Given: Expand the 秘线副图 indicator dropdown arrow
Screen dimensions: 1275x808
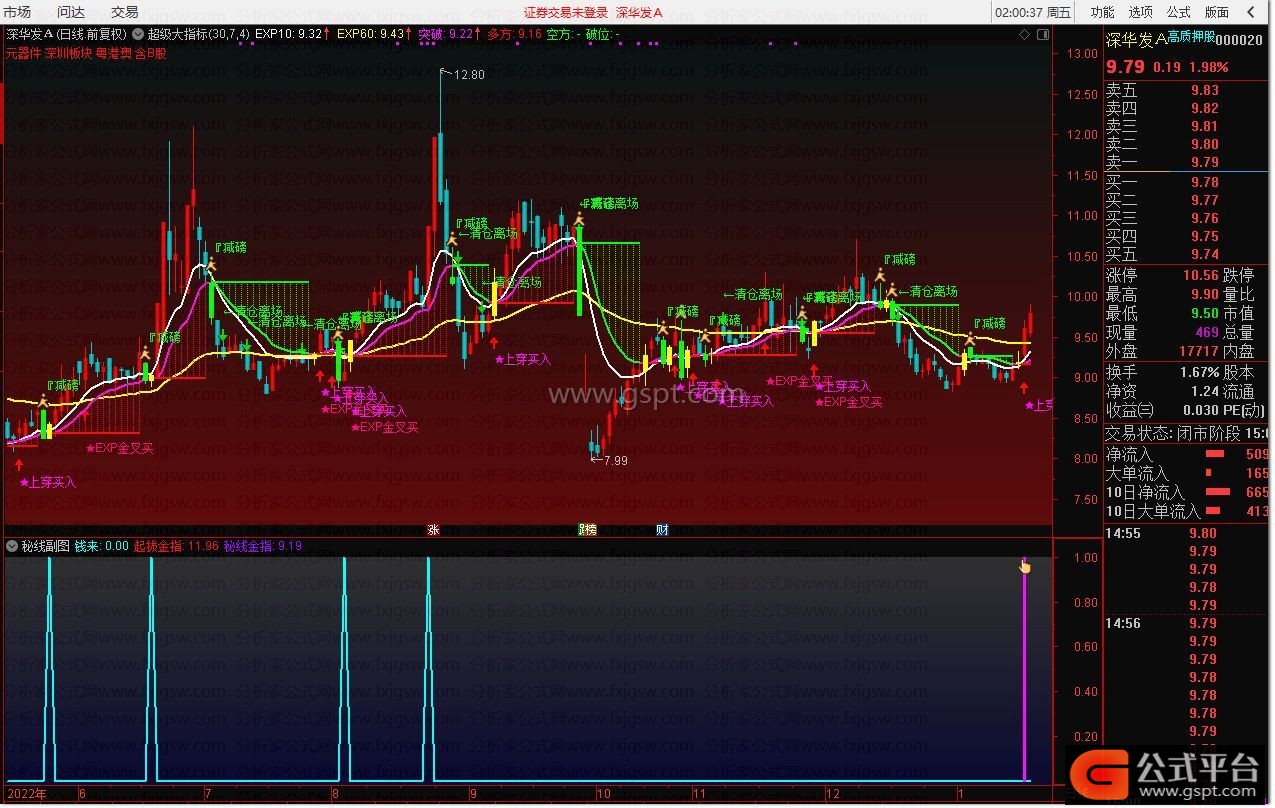Looking at the screenshot, I should [12, 546].
